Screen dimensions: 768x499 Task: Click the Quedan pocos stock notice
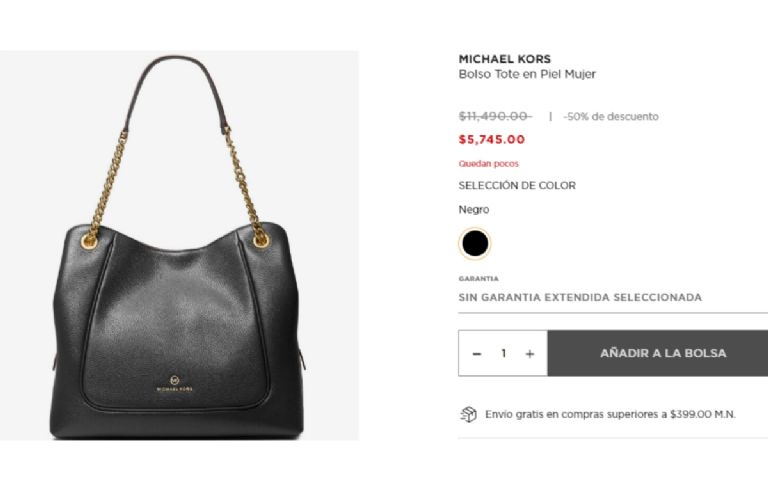[488, 164]
